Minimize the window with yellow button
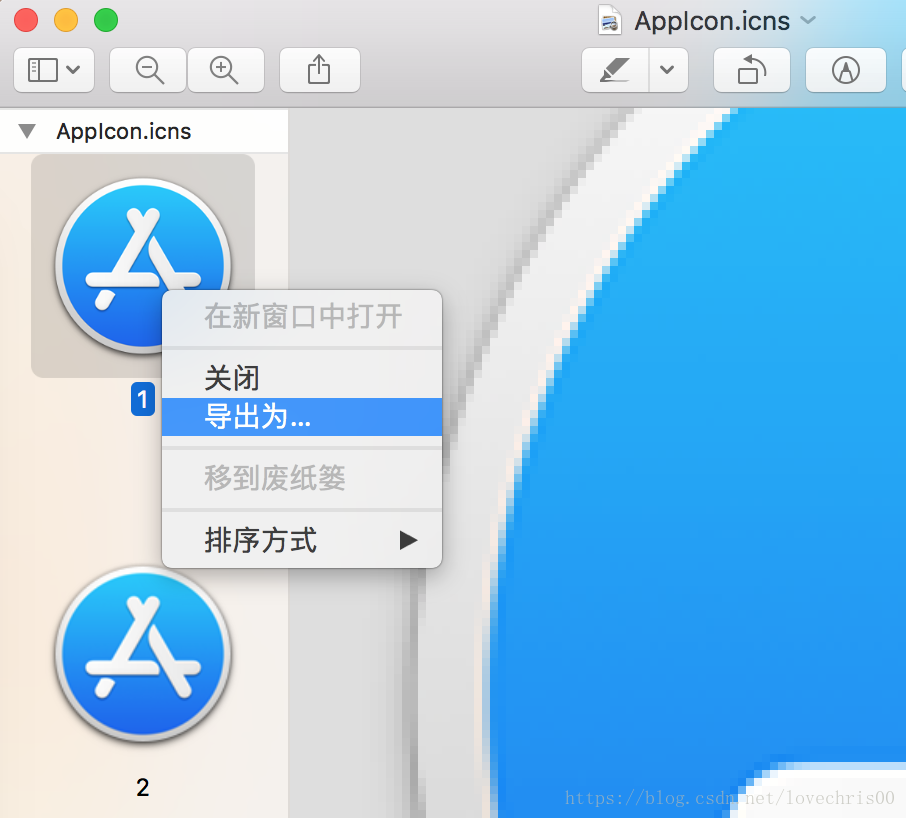This screenshot has width=906, height=818. pyautogui.click(x=66, y=20)
